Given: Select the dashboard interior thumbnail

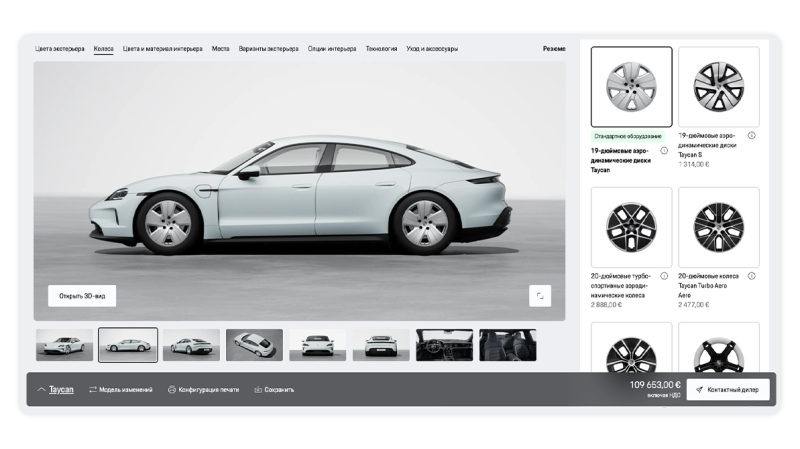Looking at the screenshot, I should [x=444, y=345].
